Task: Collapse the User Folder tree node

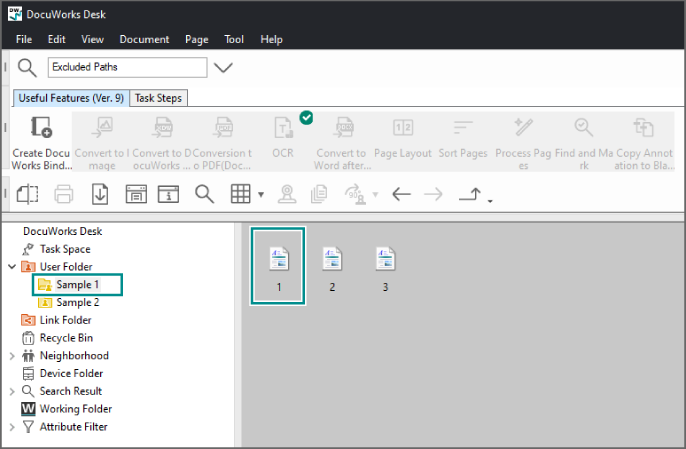Action: pos(12,267)
